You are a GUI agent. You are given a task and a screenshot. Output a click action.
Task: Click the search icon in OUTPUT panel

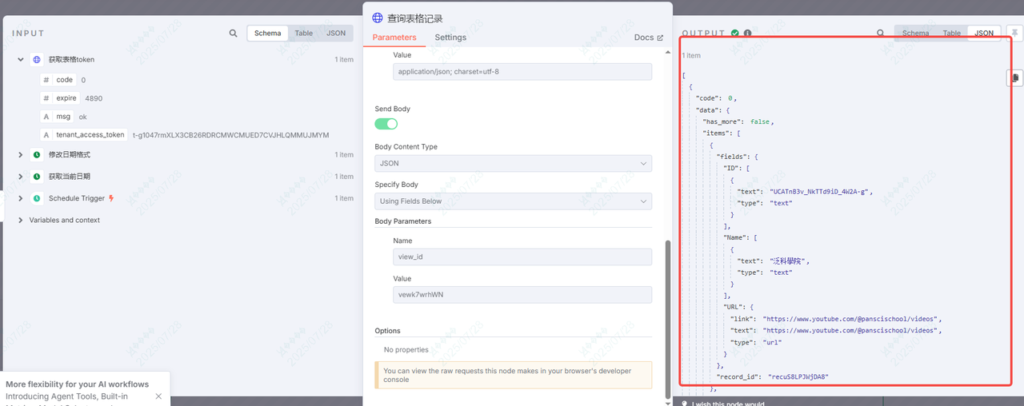(881, 33)
